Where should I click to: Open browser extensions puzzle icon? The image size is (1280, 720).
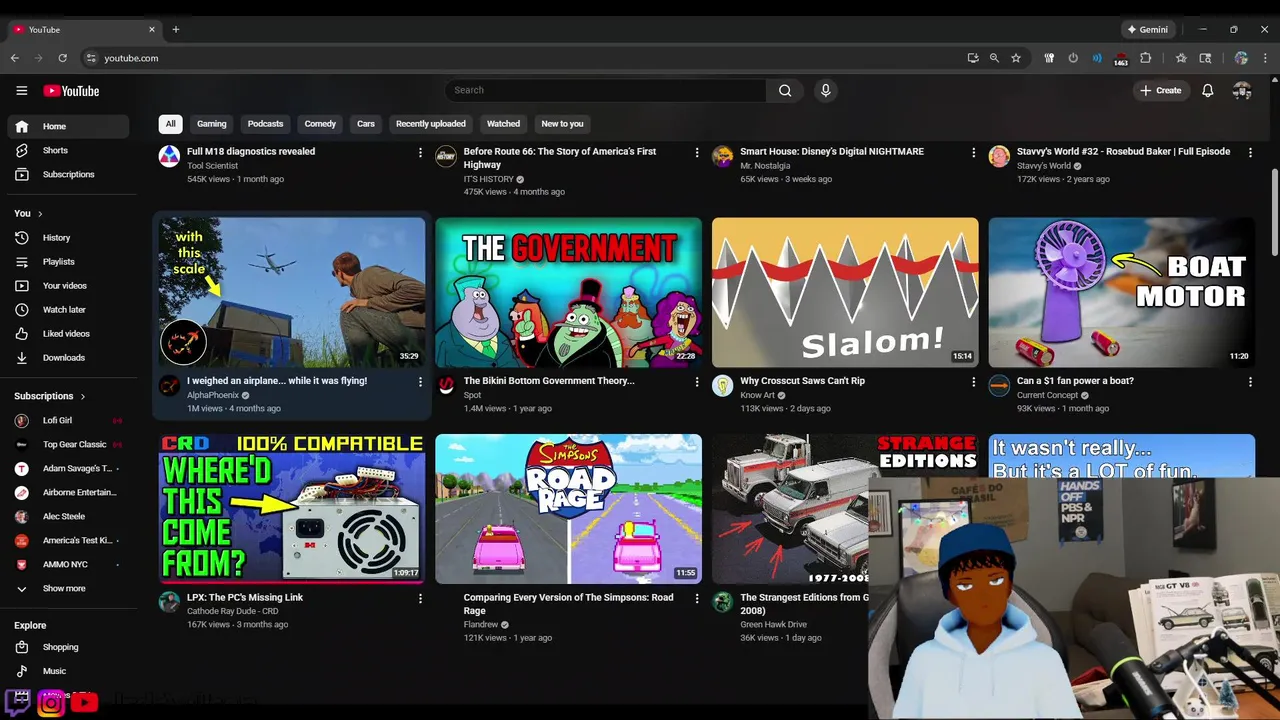pos(1146,58)
